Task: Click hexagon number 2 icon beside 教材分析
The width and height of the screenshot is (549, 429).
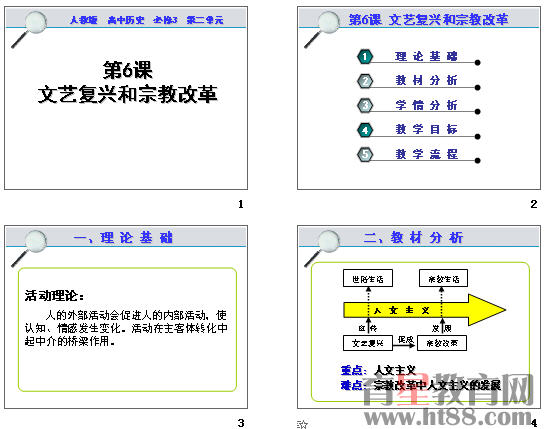Action: 365,81
